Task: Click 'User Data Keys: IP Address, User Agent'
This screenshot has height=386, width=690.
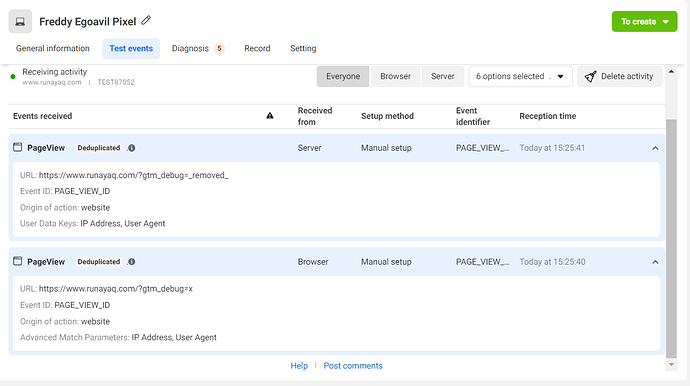Action: pyautogui.click(x=92, y=224)
